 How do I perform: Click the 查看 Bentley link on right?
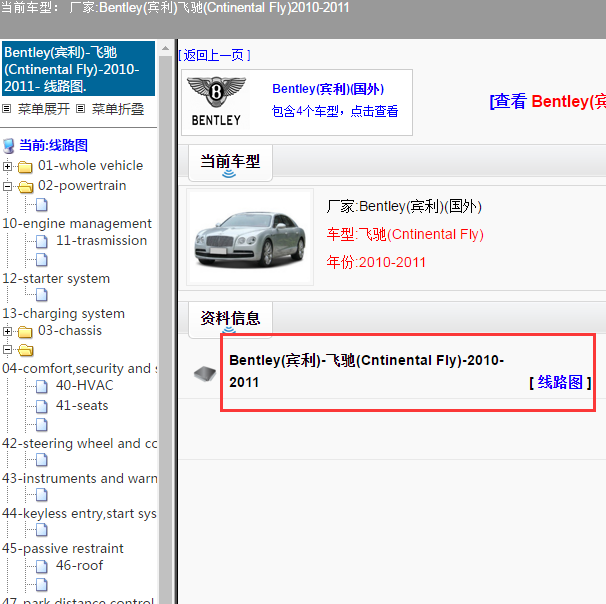pos(547,102)
